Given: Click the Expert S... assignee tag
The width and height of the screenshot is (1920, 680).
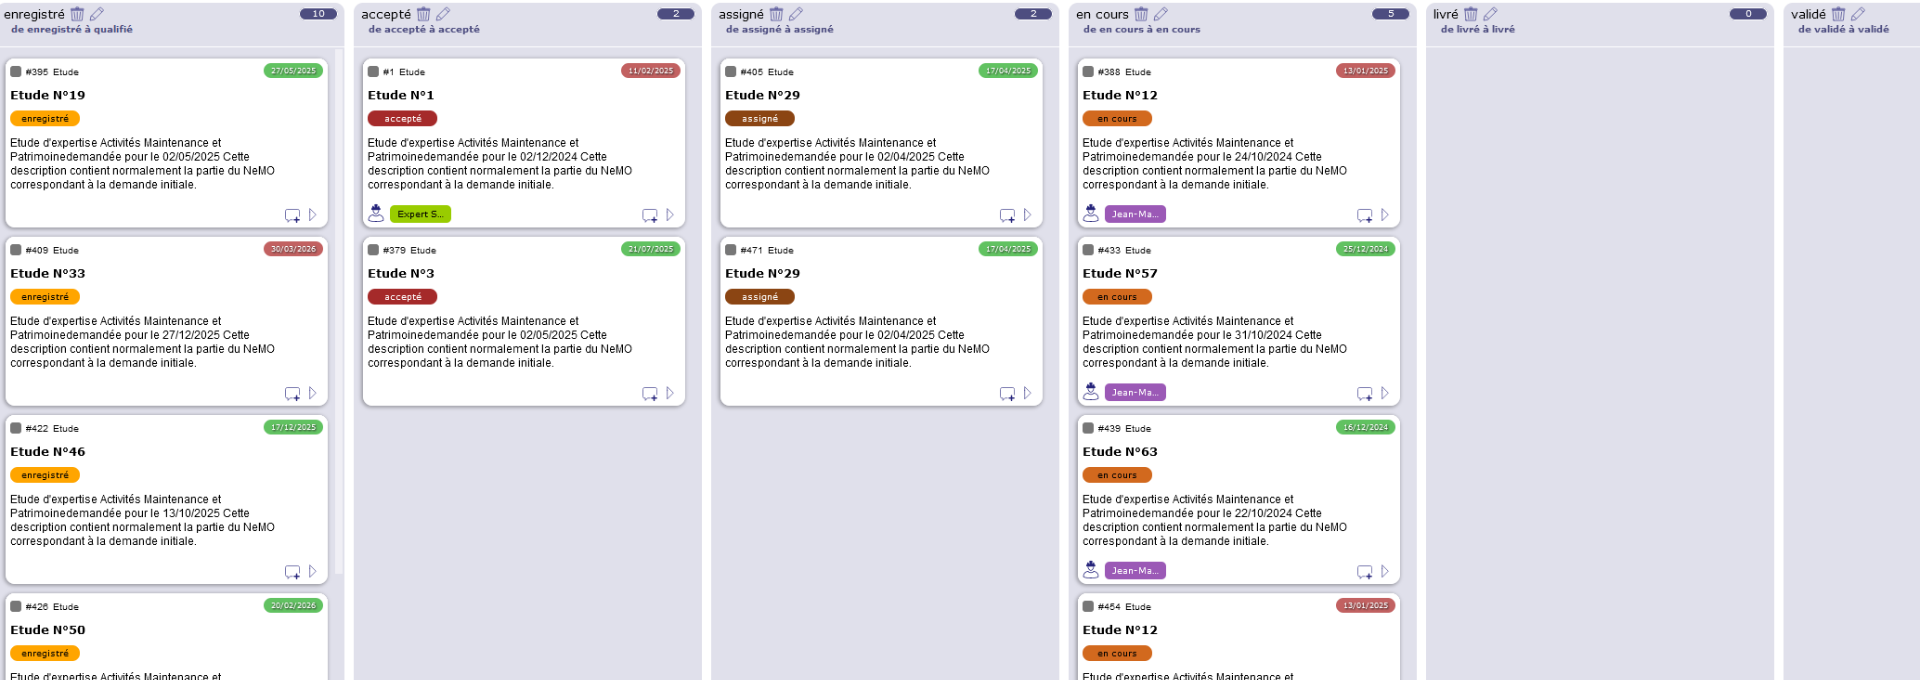Looking at the screenshot, I should (420, 214).
